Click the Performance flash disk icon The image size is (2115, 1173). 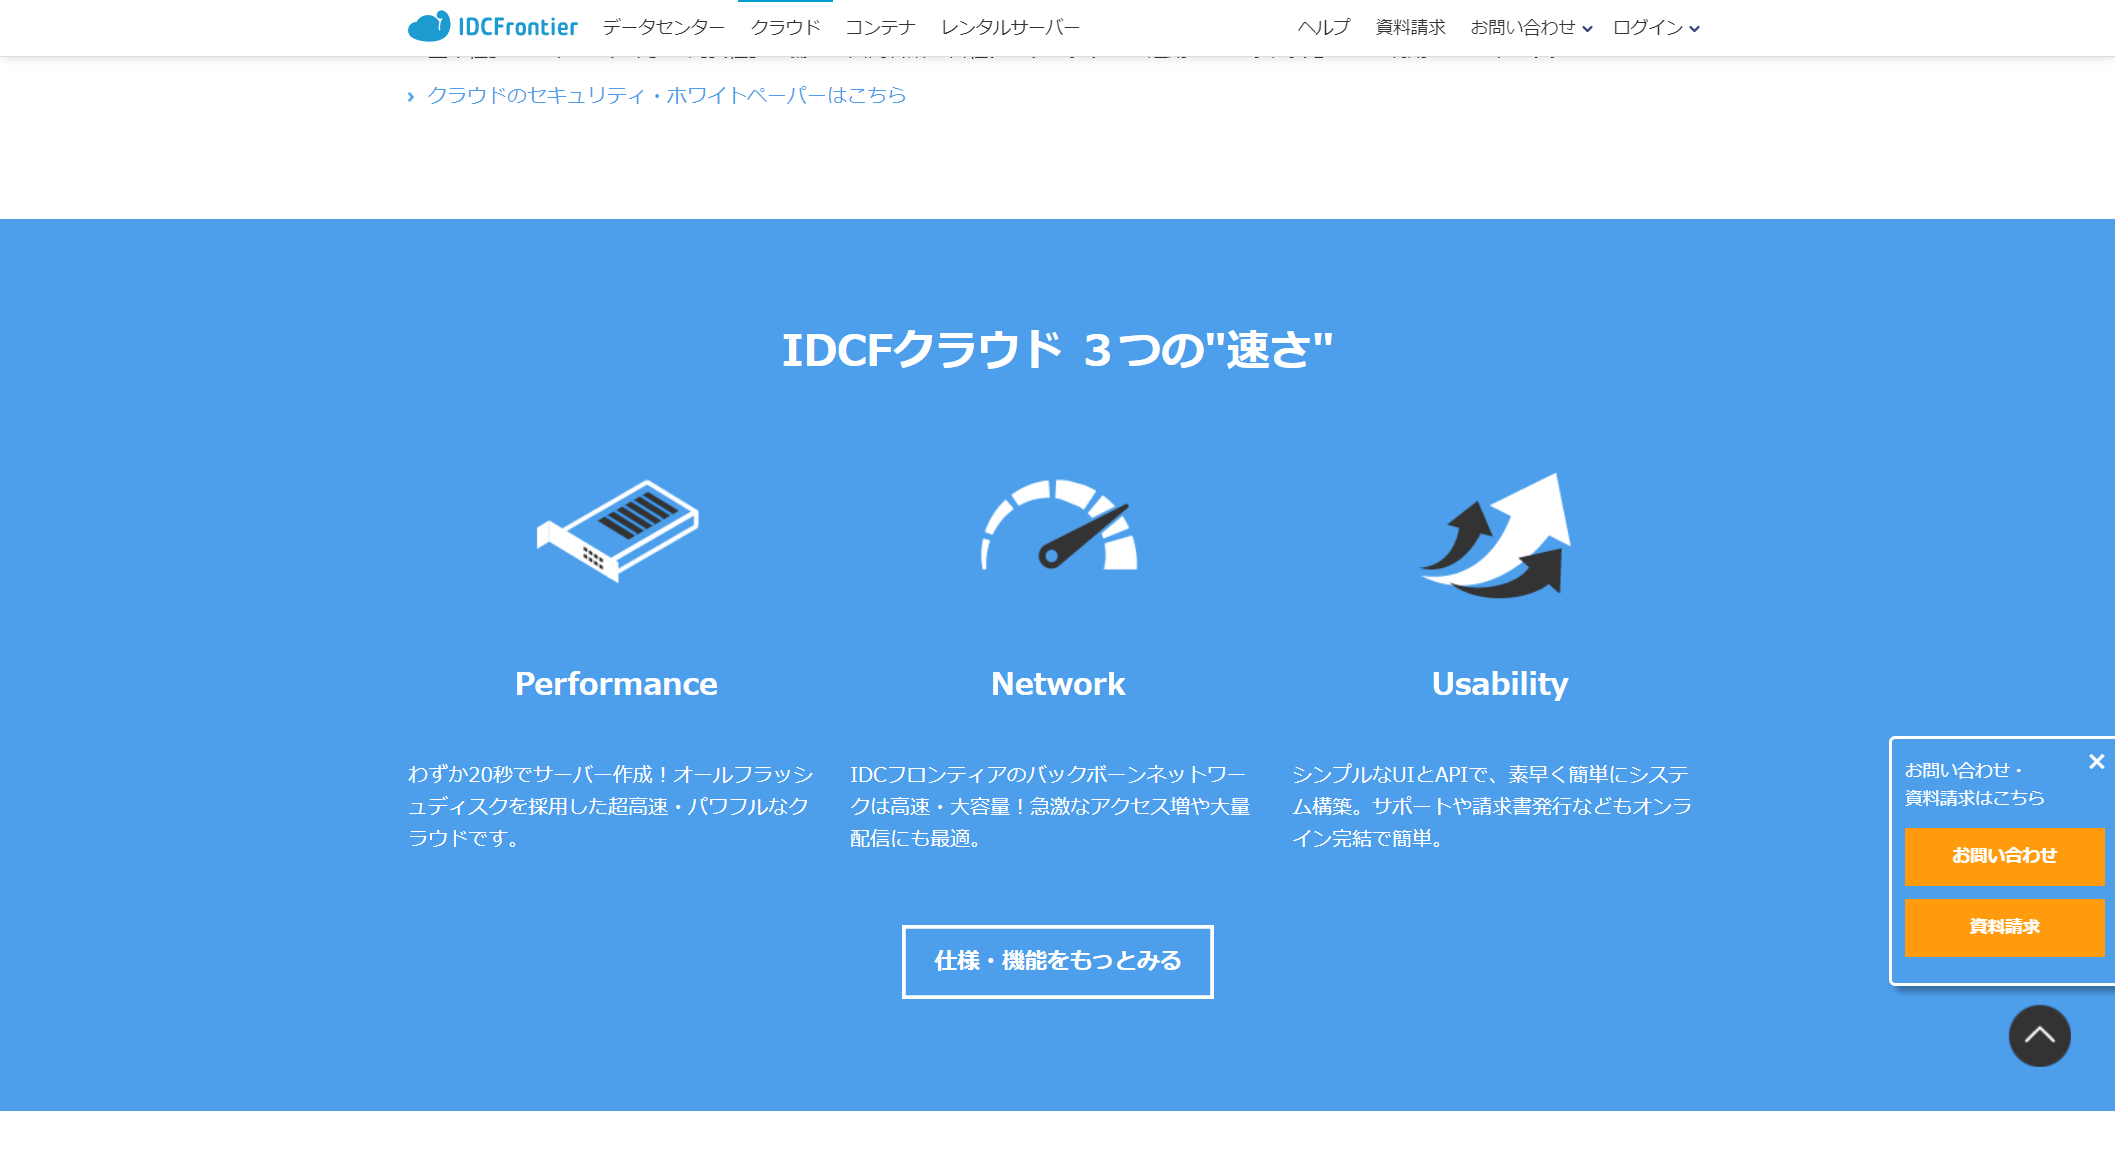tap(617, 531)
